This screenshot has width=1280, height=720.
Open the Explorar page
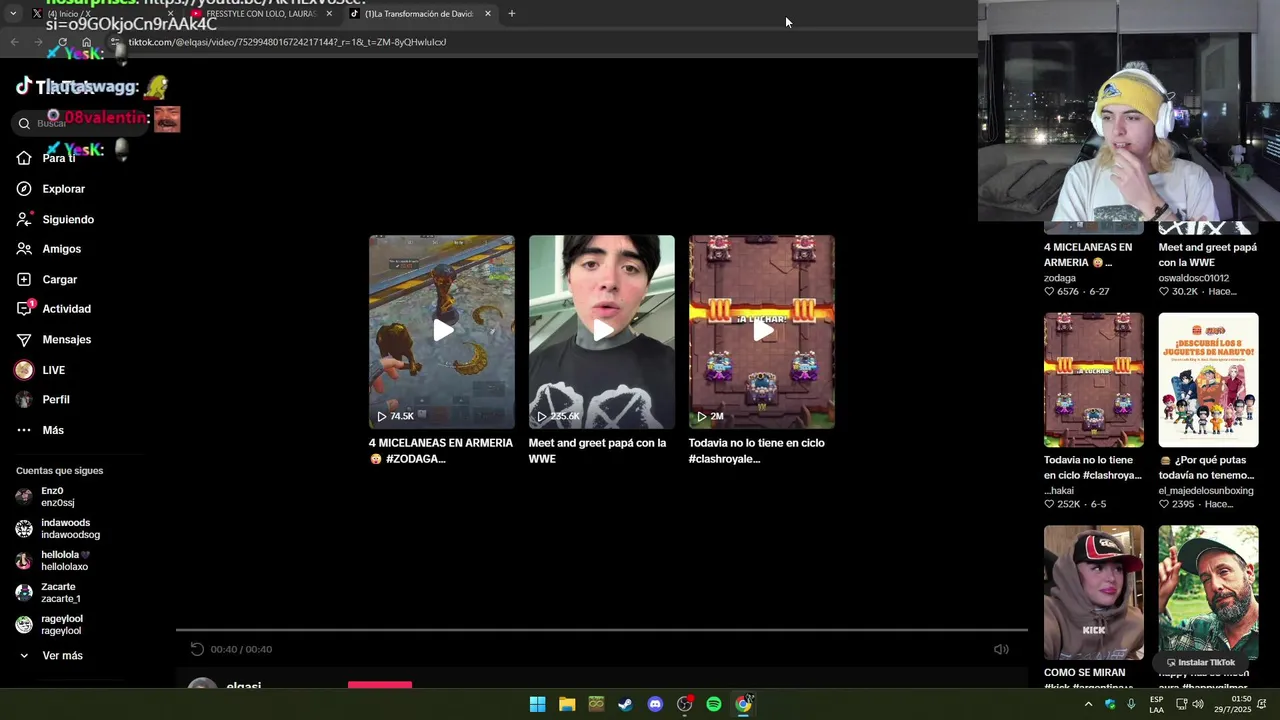click(51, 189)
